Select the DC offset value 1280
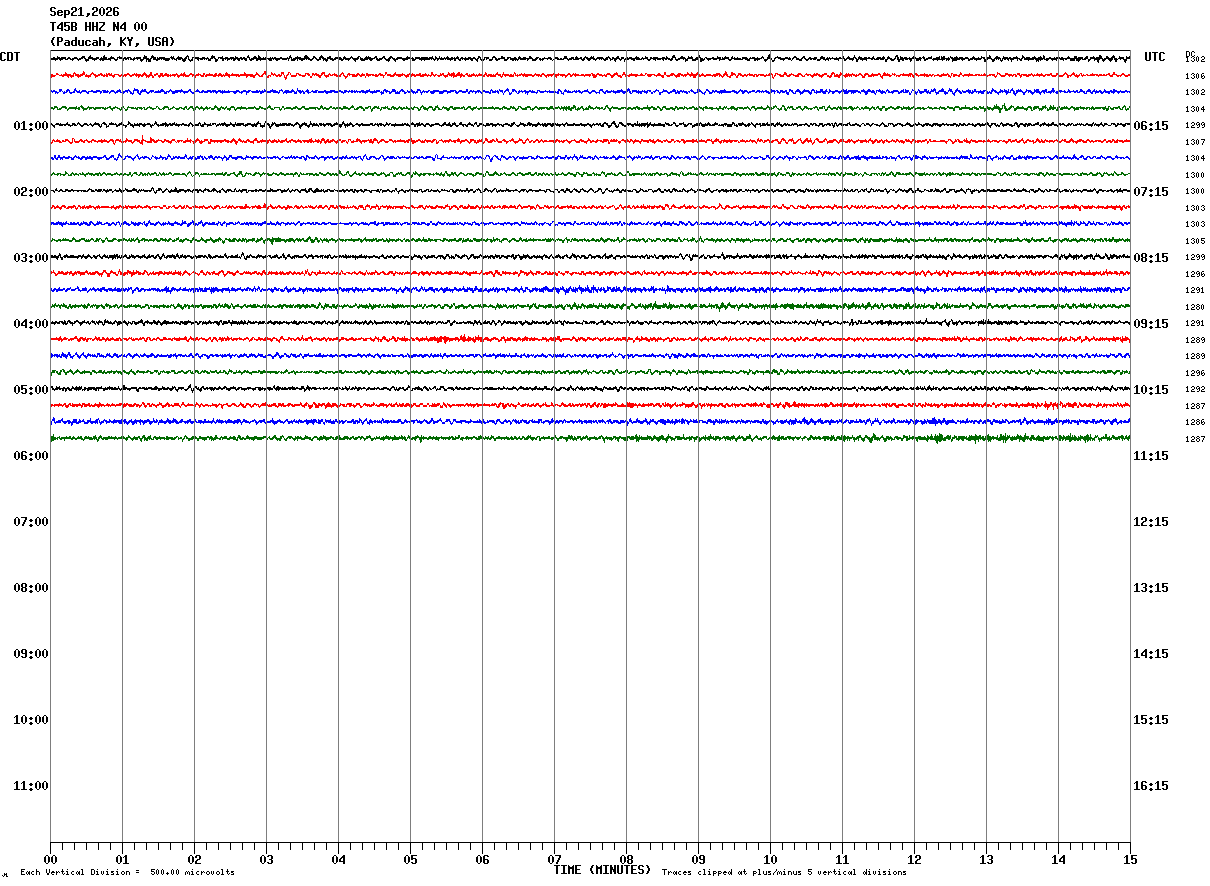This screenshot has height=886, width=1210. (x=1195, y=307)
